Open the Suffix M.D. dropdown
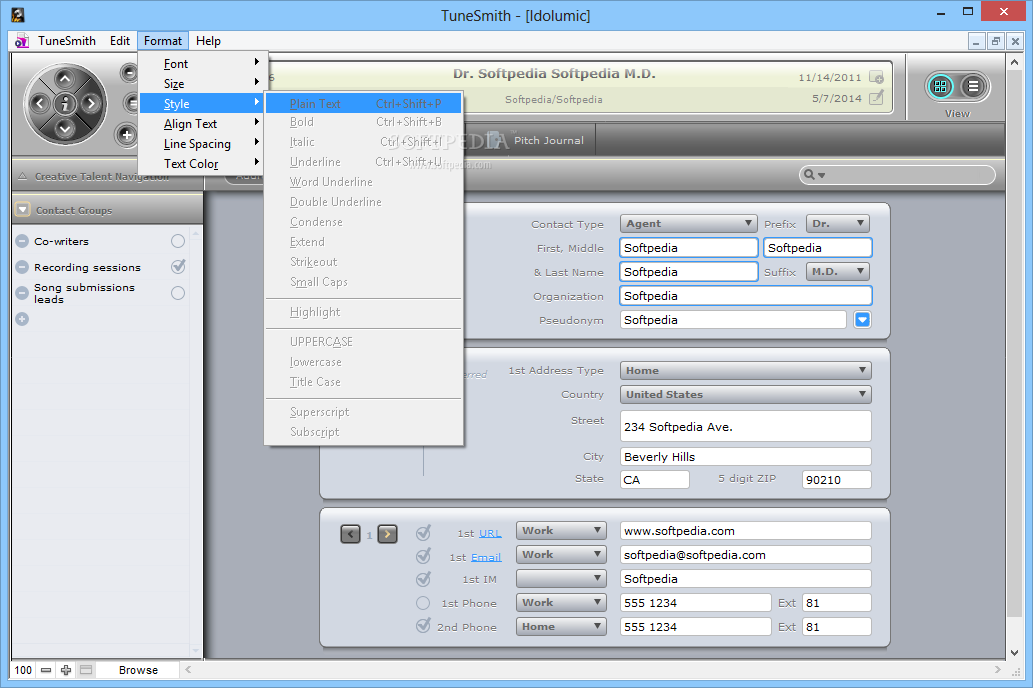The height and width of the screenshot is (688, 1033). [837, 272]
